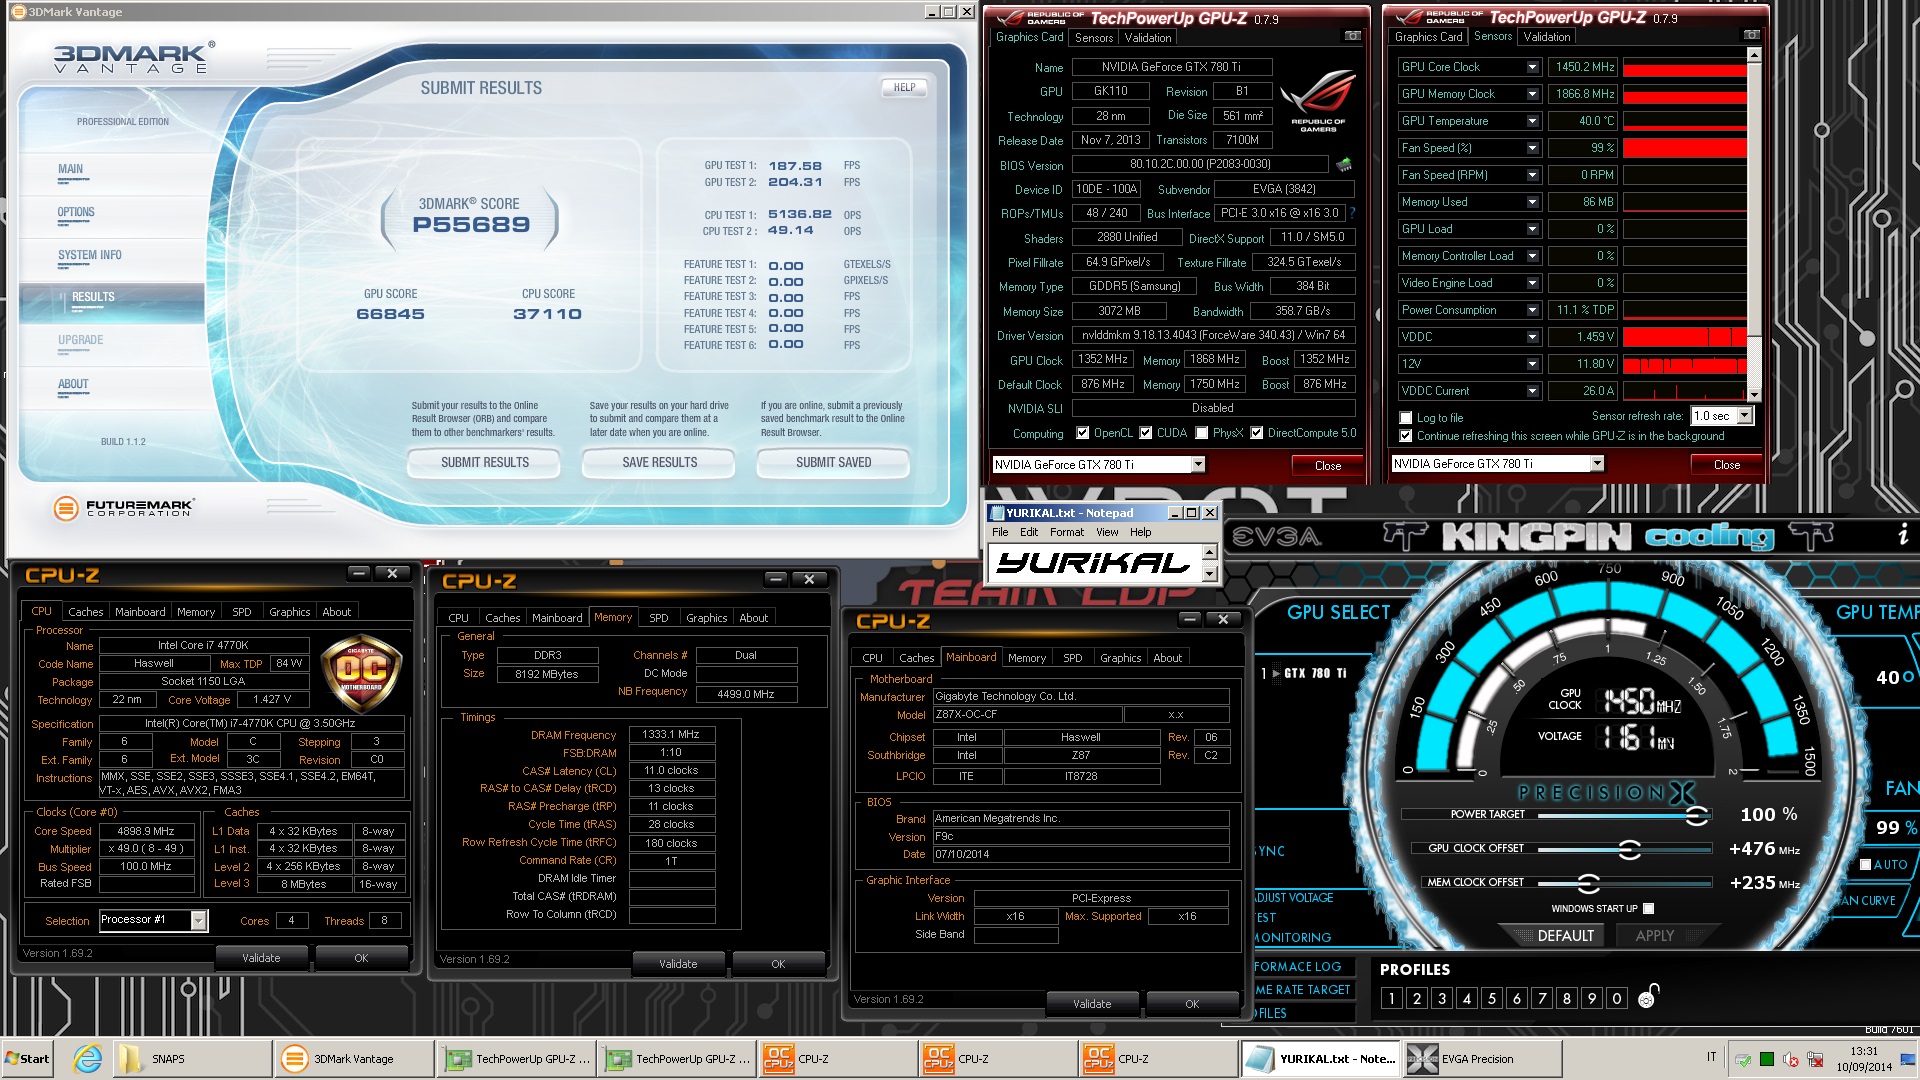
Task: Open the Sensor refresh rate dropdown
Action: pos(1744,416)
